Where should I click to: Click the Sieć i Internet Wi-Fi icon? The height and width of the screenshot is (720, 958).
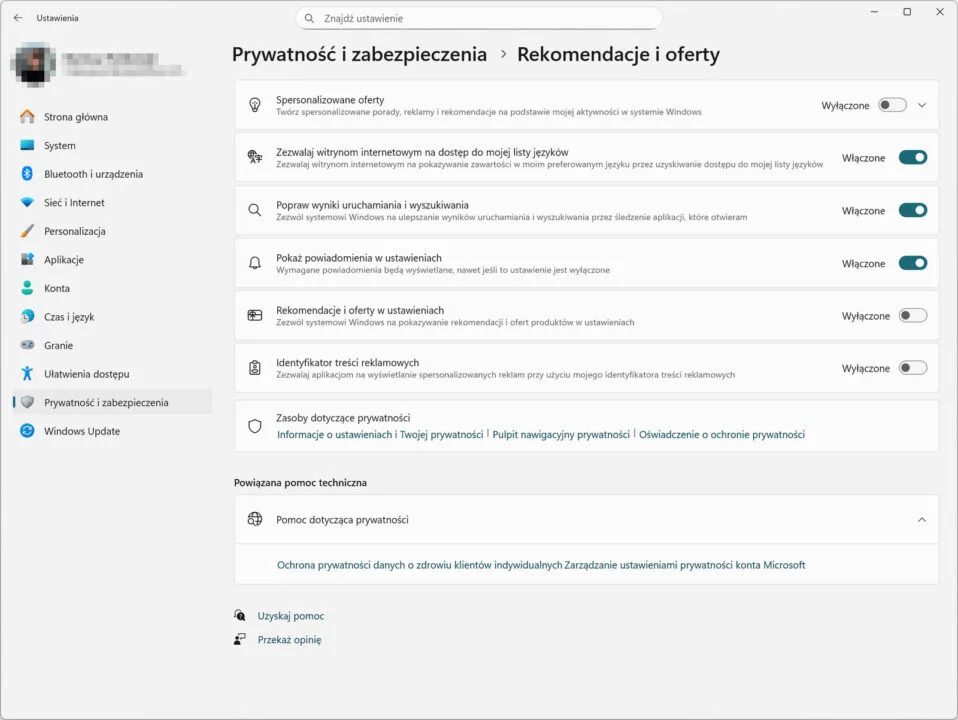click(x=27, y=203)
